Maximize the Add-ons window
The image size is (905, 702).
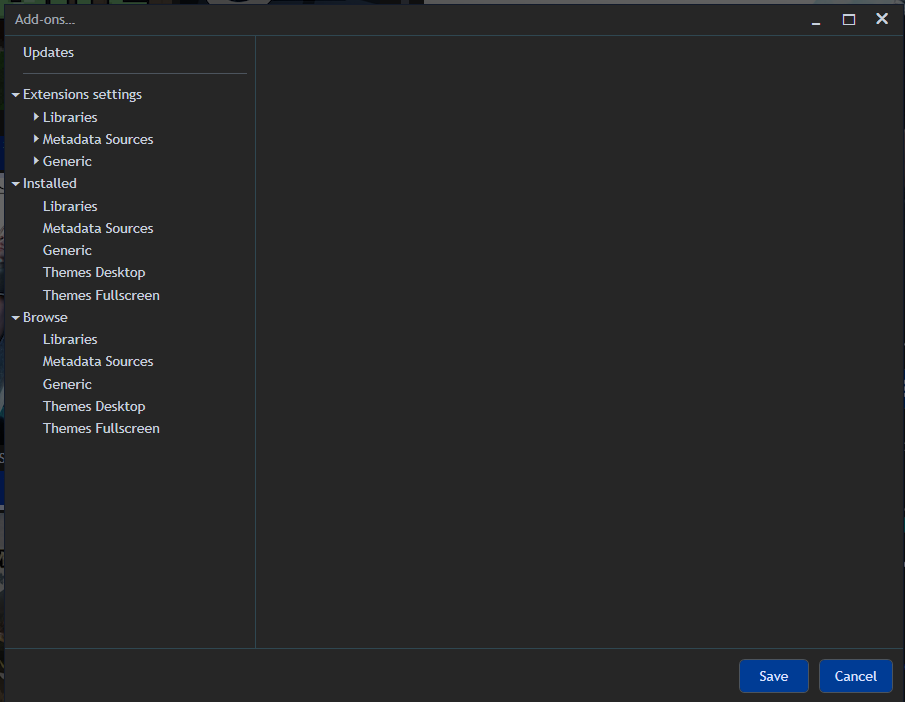(849, 19)
